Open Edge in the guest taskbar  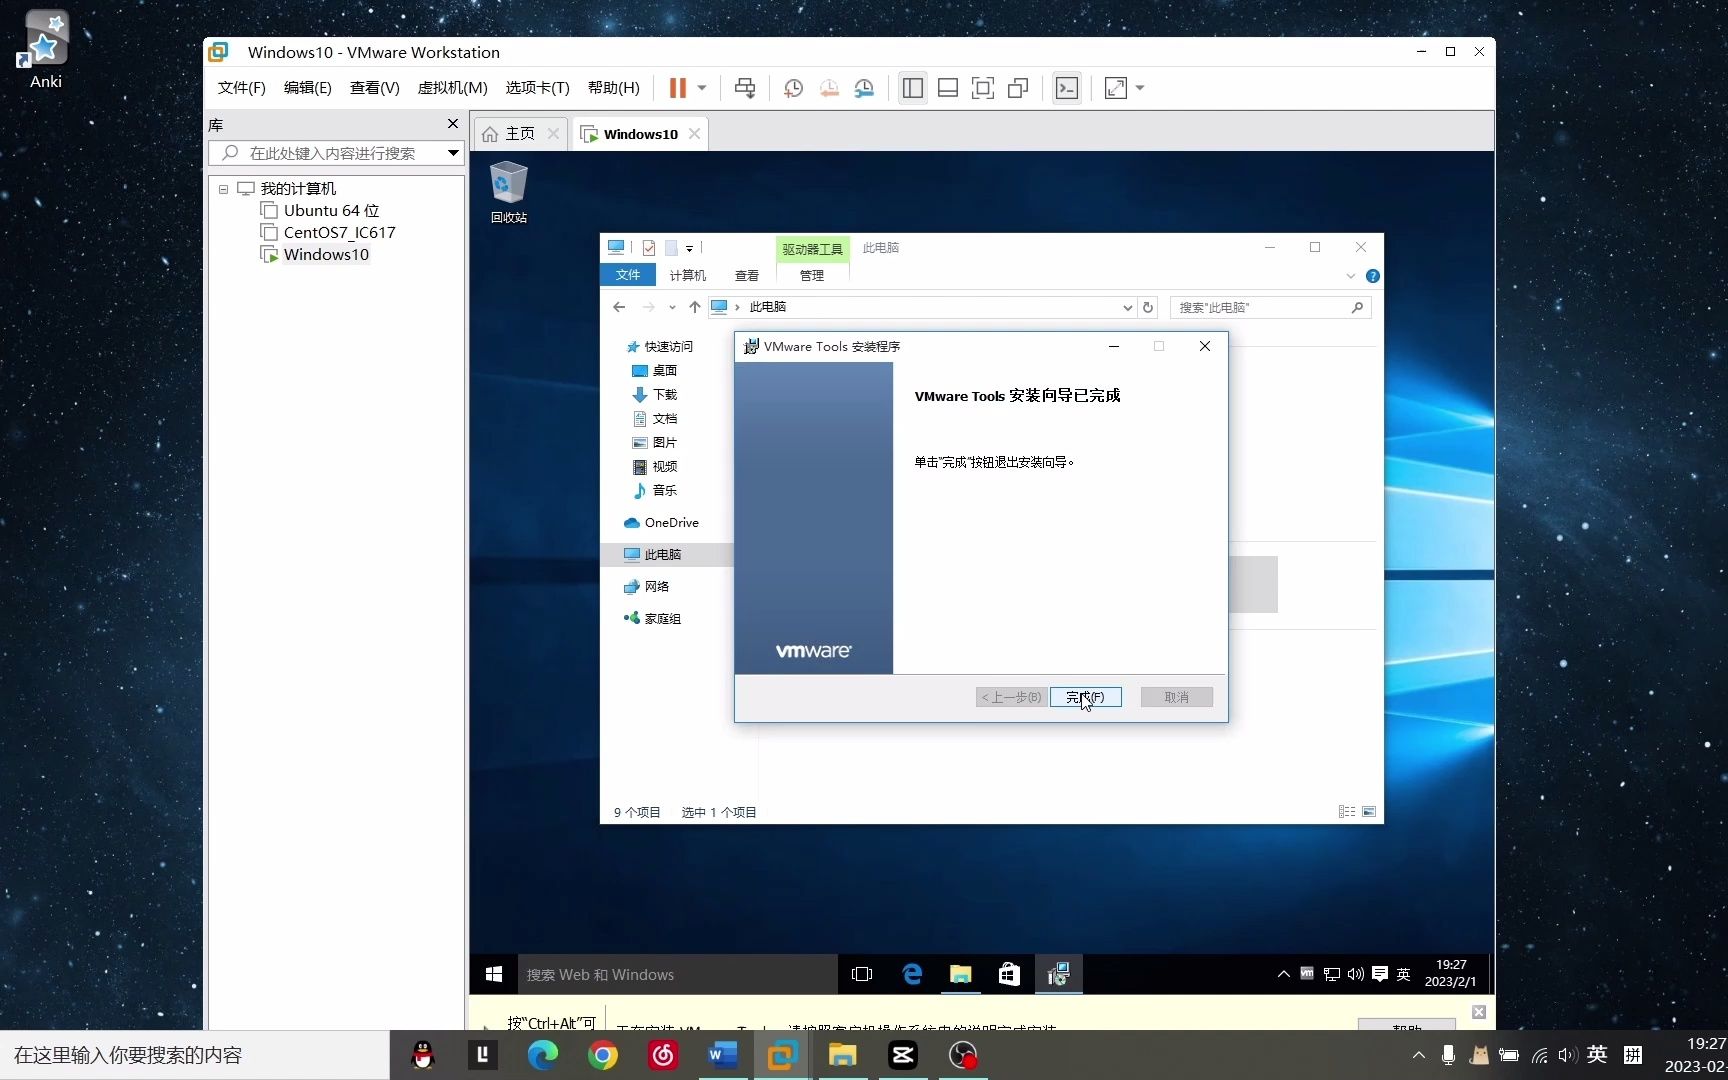click(x=912, y=974)
